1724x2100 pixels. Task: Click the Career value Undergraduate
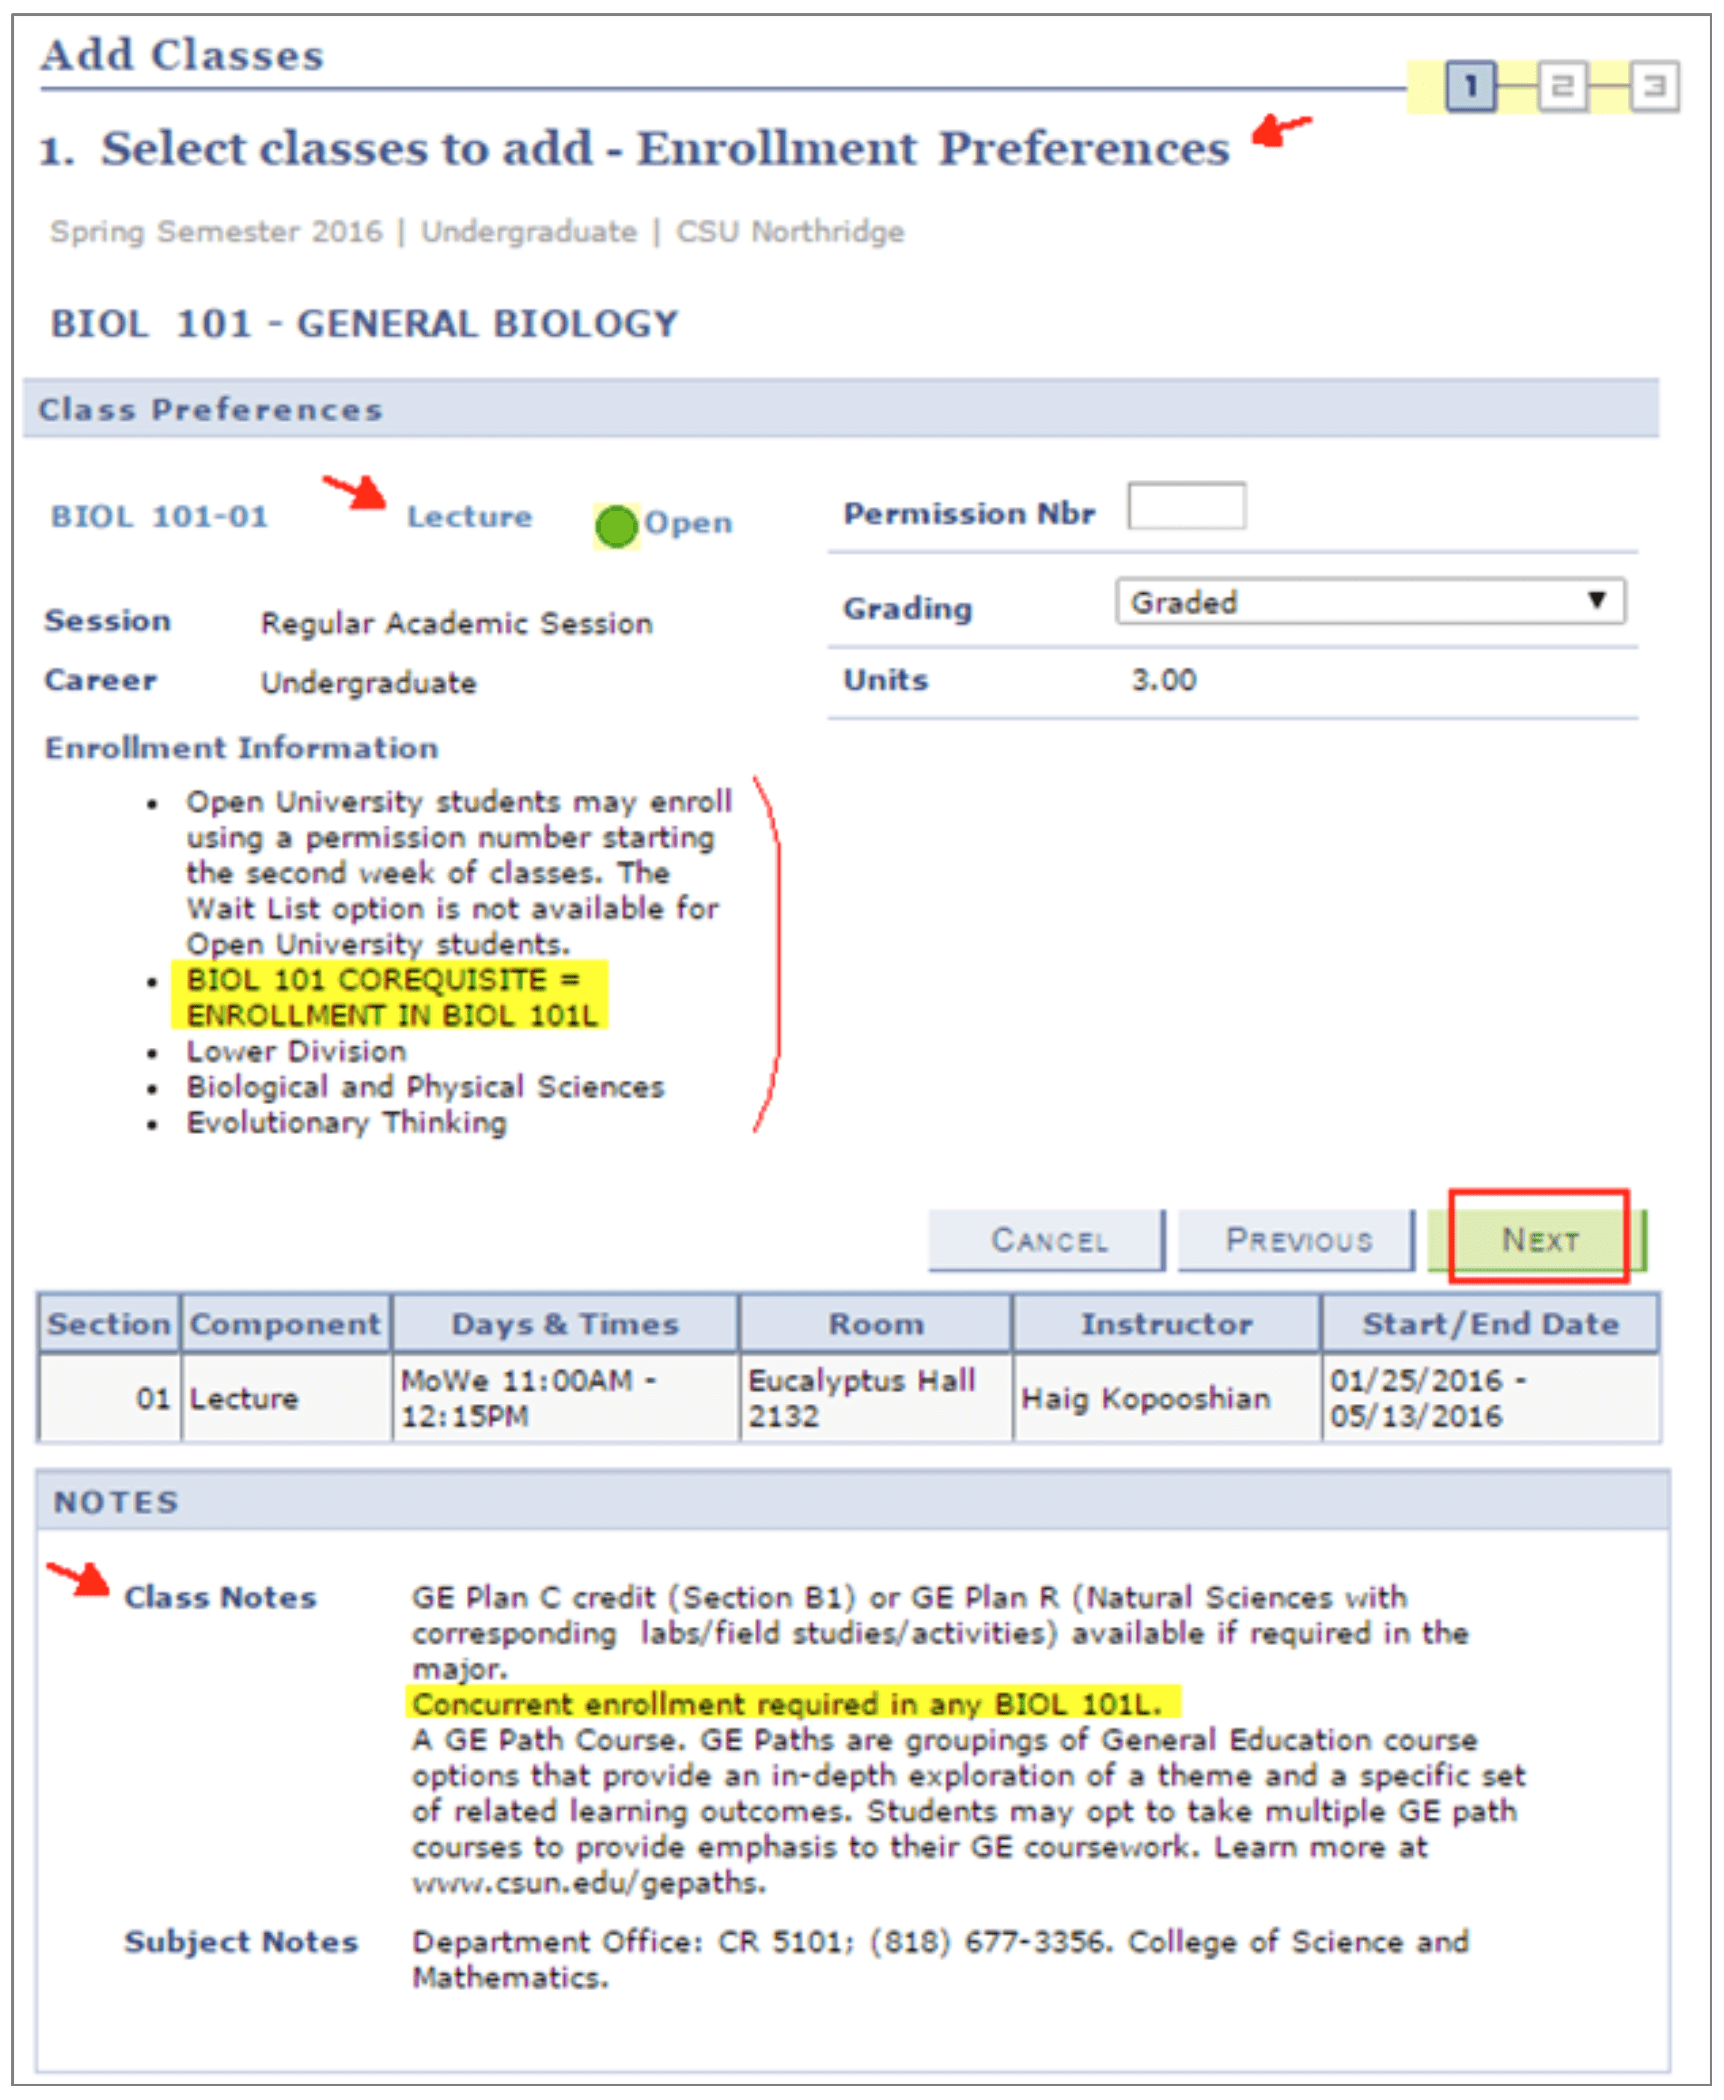(369, 683)
